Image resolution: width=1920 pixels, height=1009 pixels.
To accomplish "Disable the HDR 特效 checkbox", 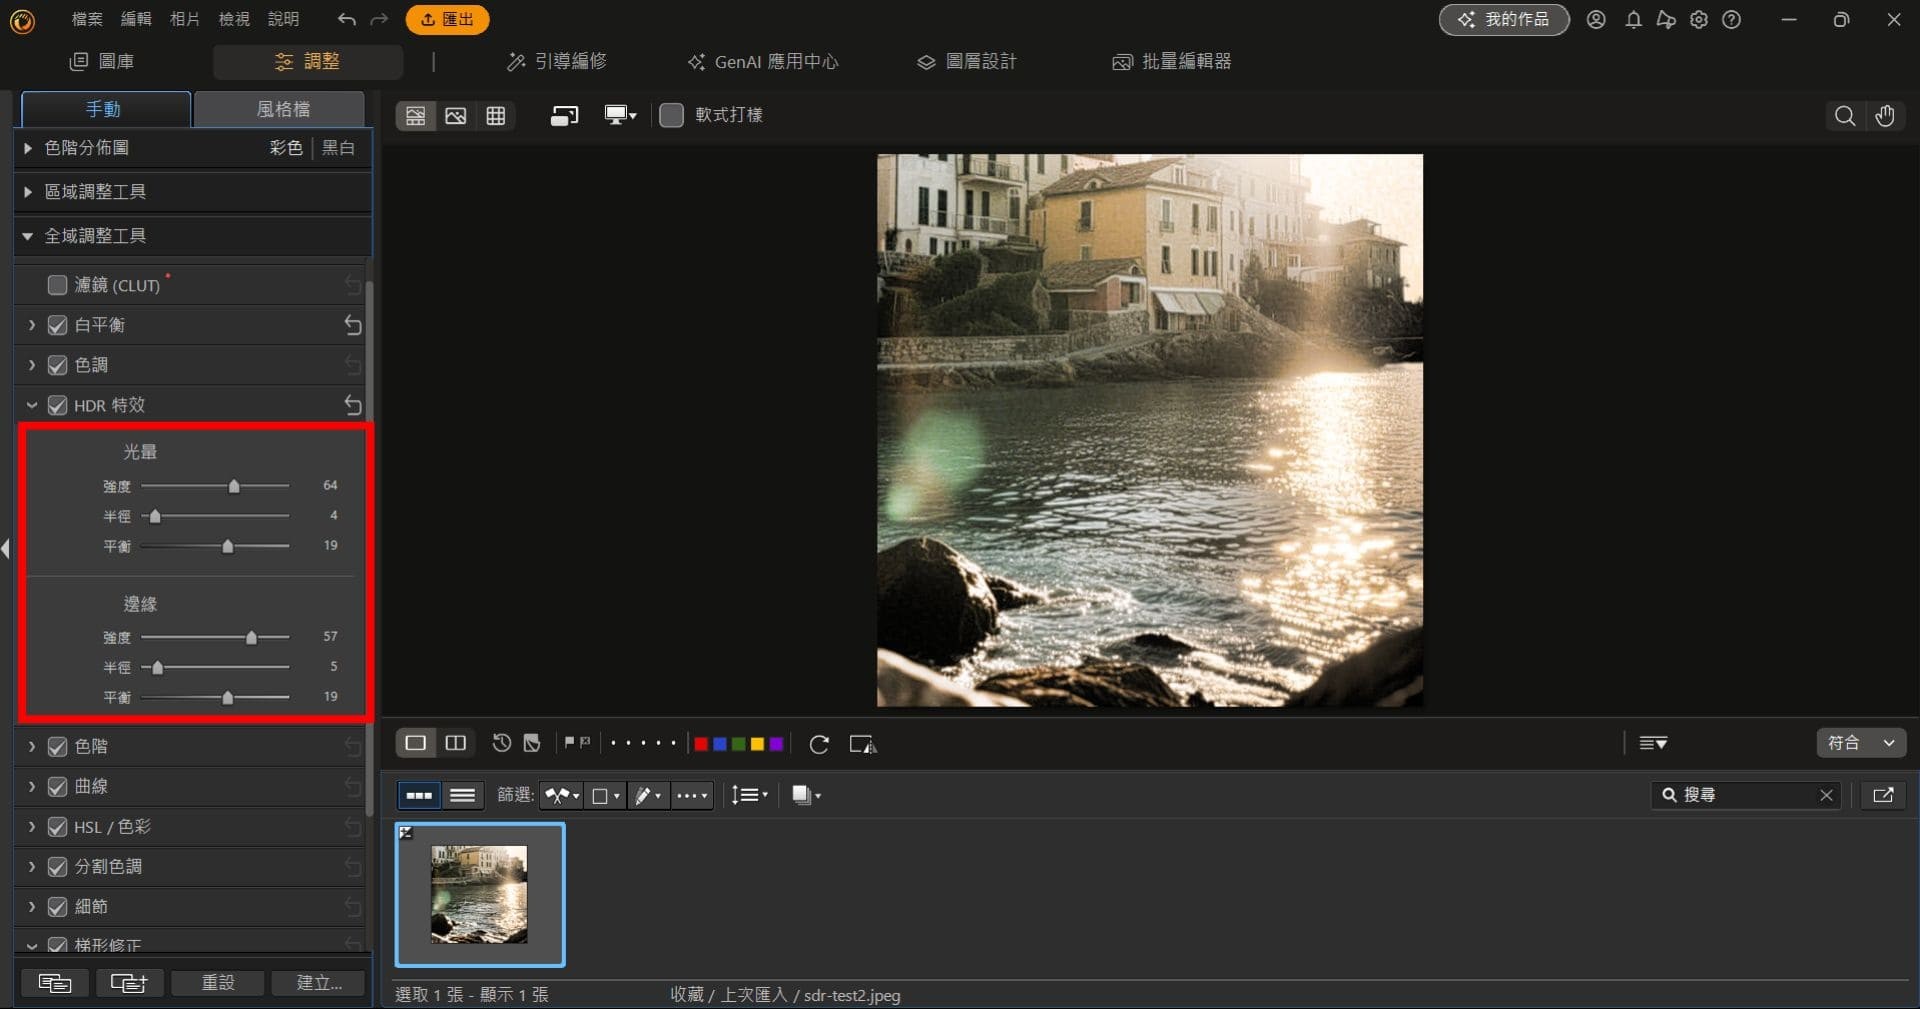I will 57,405.
